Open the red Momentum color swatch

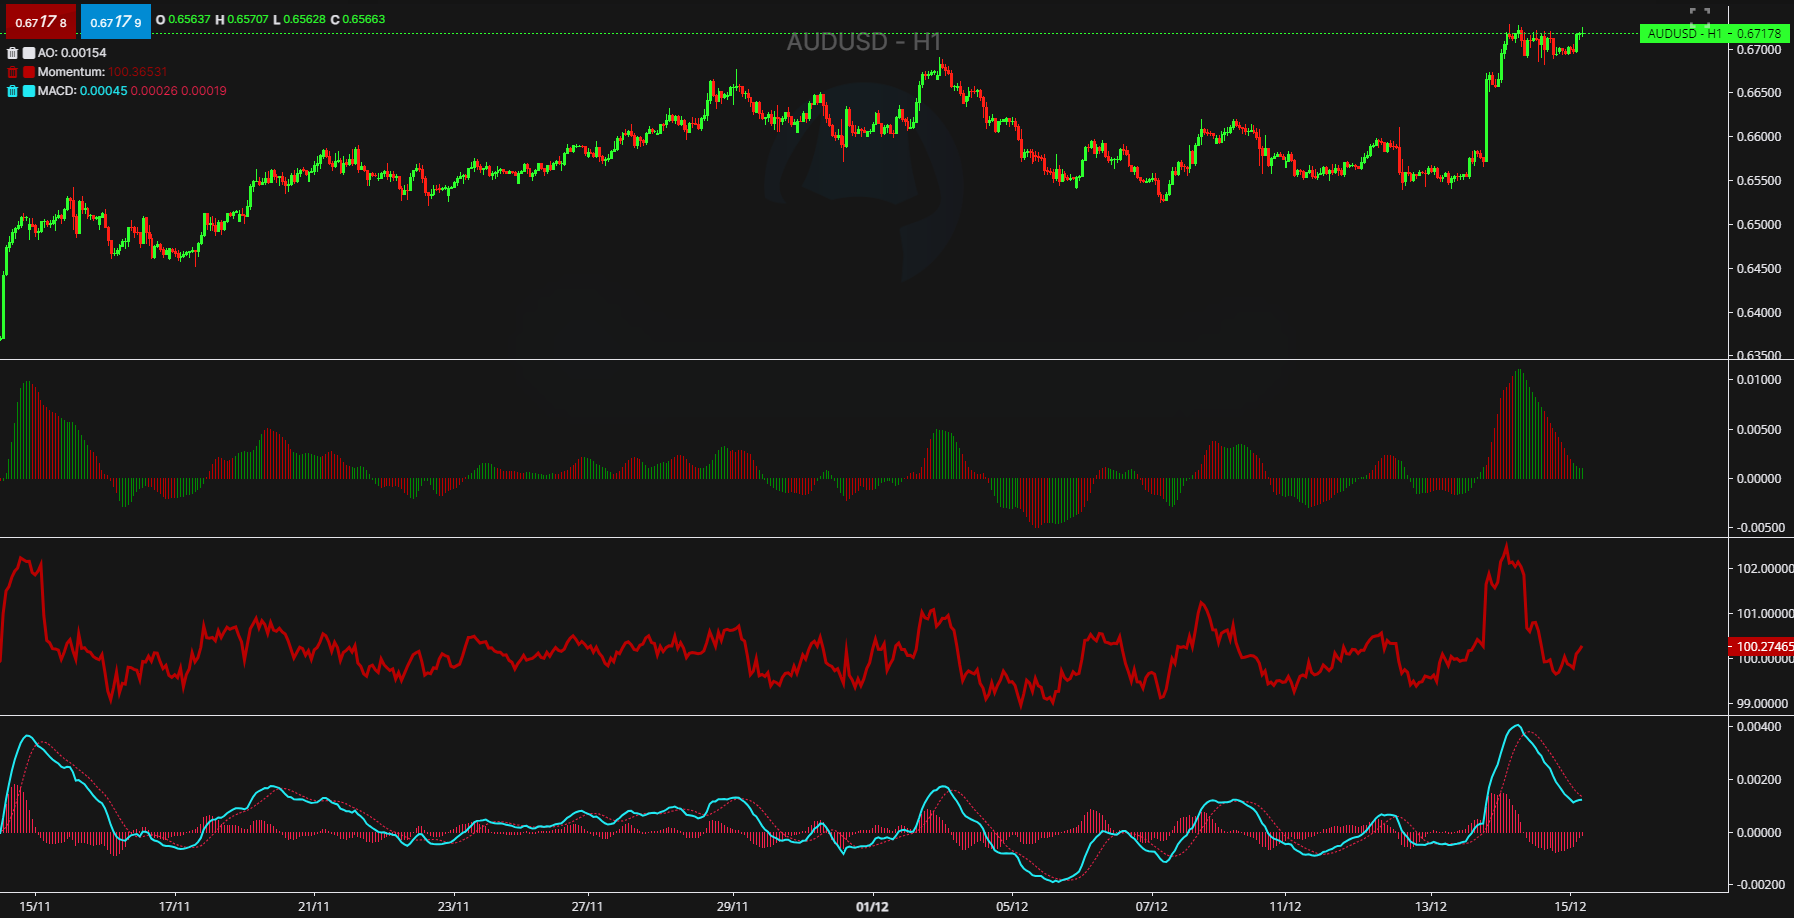click(x=29, y=72)
